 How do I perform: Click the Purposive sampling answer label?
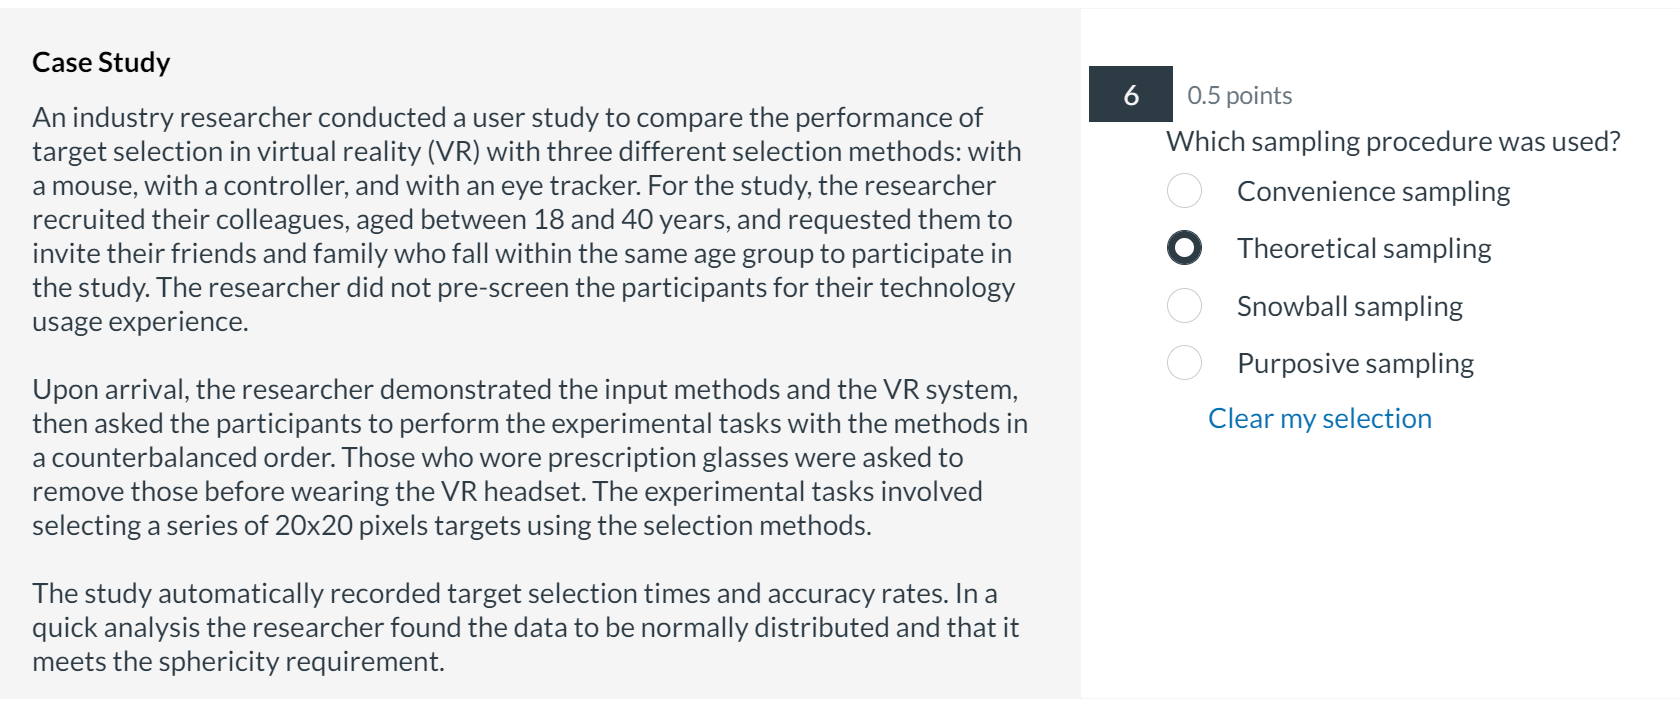point(1355,362)
